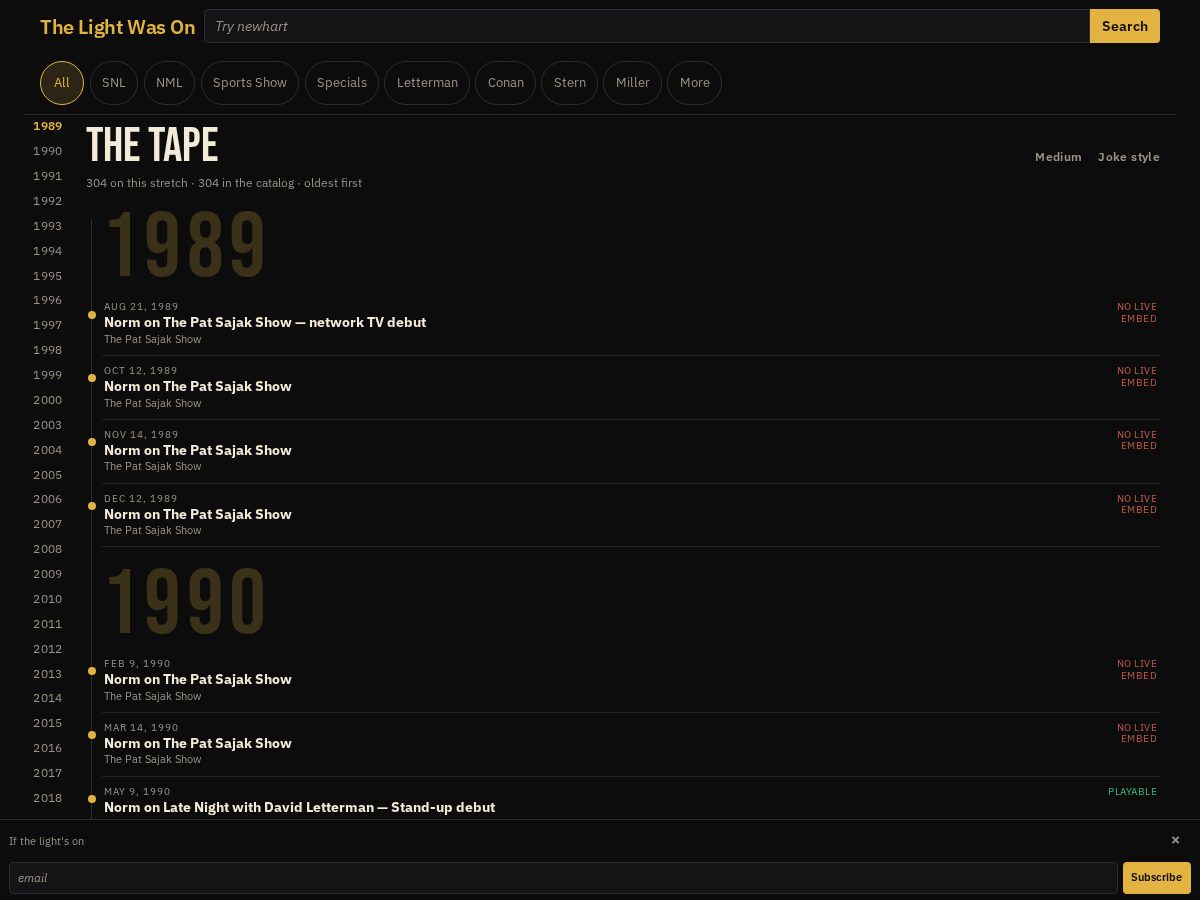
Task: Click the large 1989 year heading
Action: pyautogui.click(x=186, y=245)
